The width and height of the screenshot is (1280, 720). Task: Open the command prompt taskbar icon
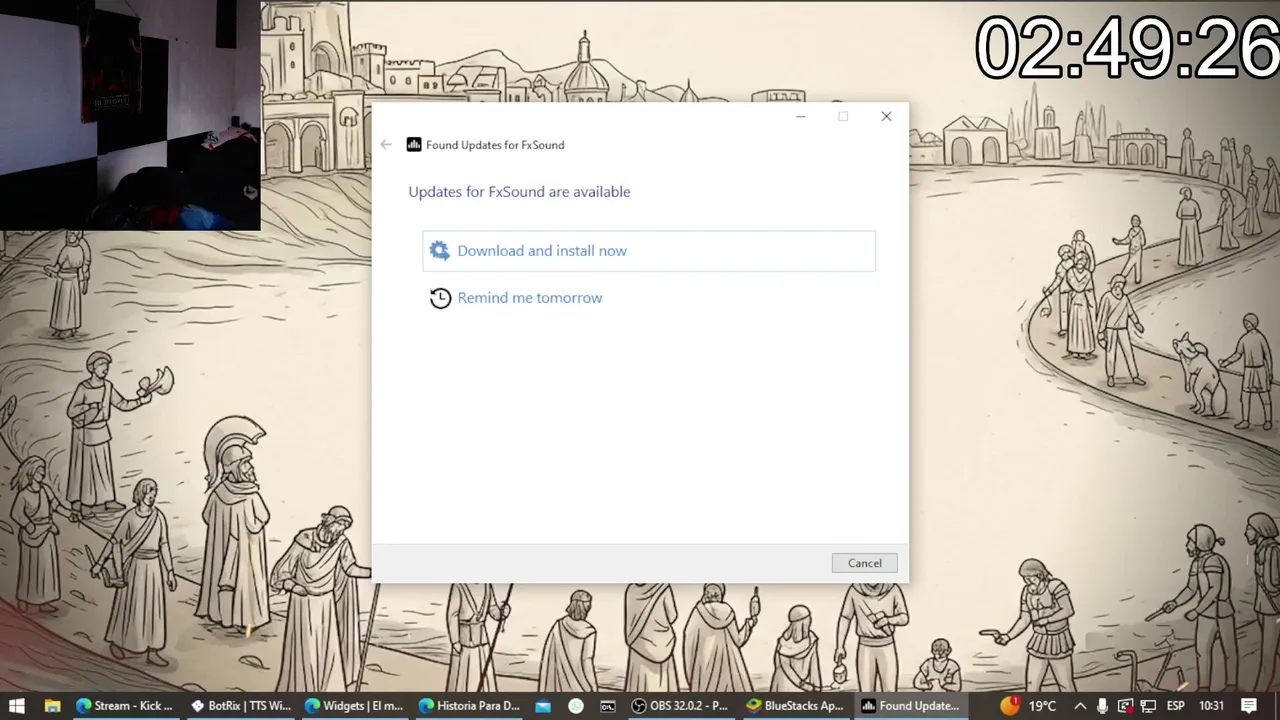(x=608, y=706)
